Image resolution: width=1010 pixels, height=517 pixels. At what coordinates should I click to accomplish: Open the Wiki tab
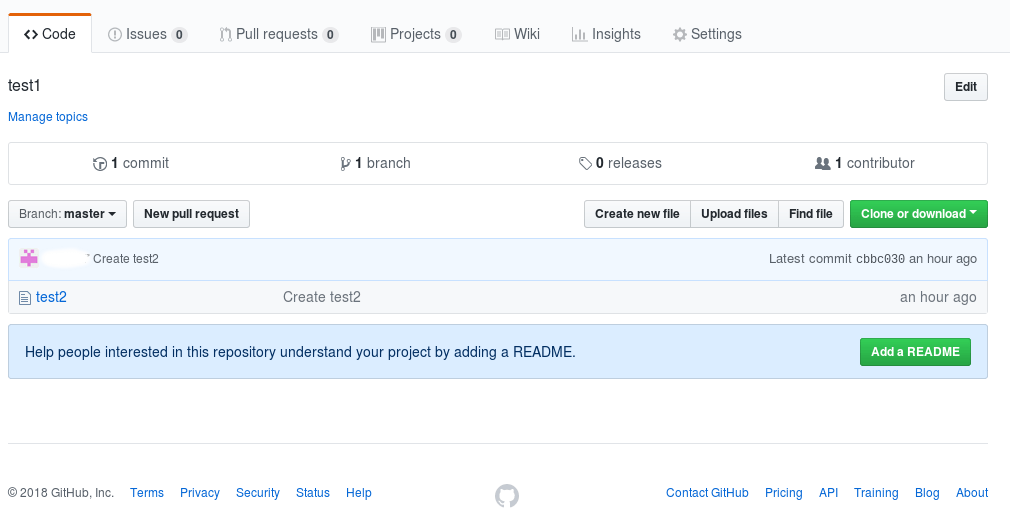[x=517, y=34]
